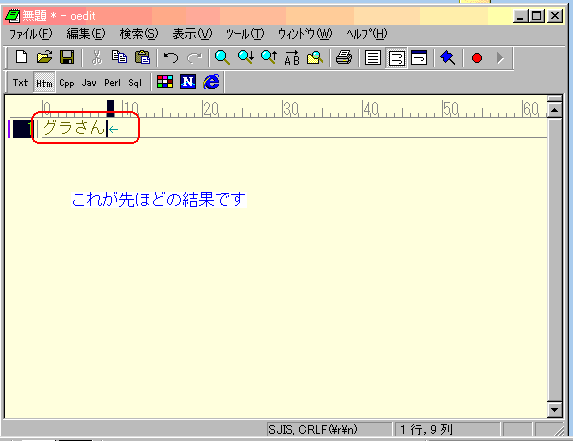Open a file with folder icon
This screenshot has width=573, height=441.
click(x=45, y=58)
